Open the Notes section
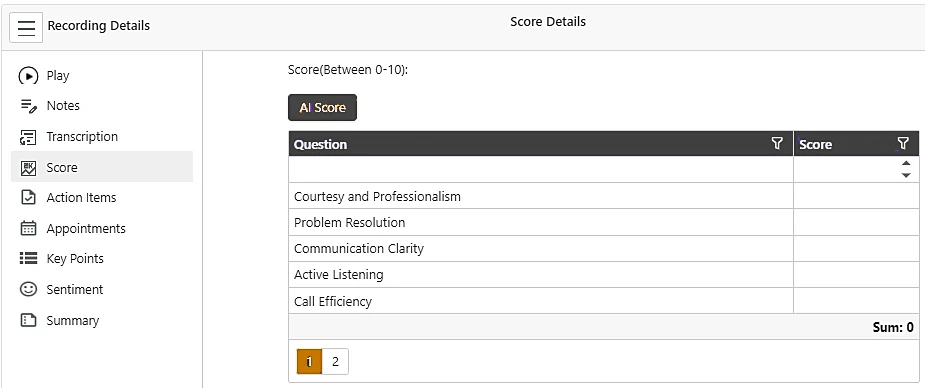This screenshot has width=925, height=388. (101, 106)
